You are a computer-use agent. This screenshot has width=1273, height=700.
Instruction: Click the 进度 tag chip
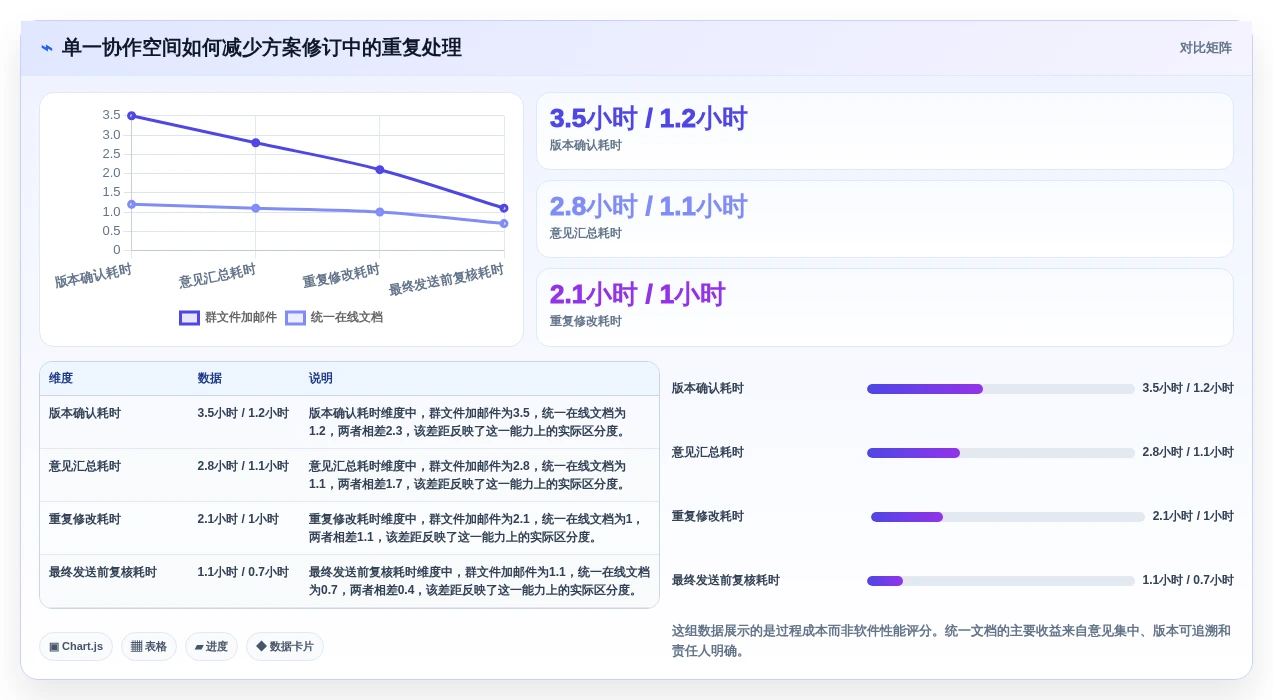click(x=211, y=647)
